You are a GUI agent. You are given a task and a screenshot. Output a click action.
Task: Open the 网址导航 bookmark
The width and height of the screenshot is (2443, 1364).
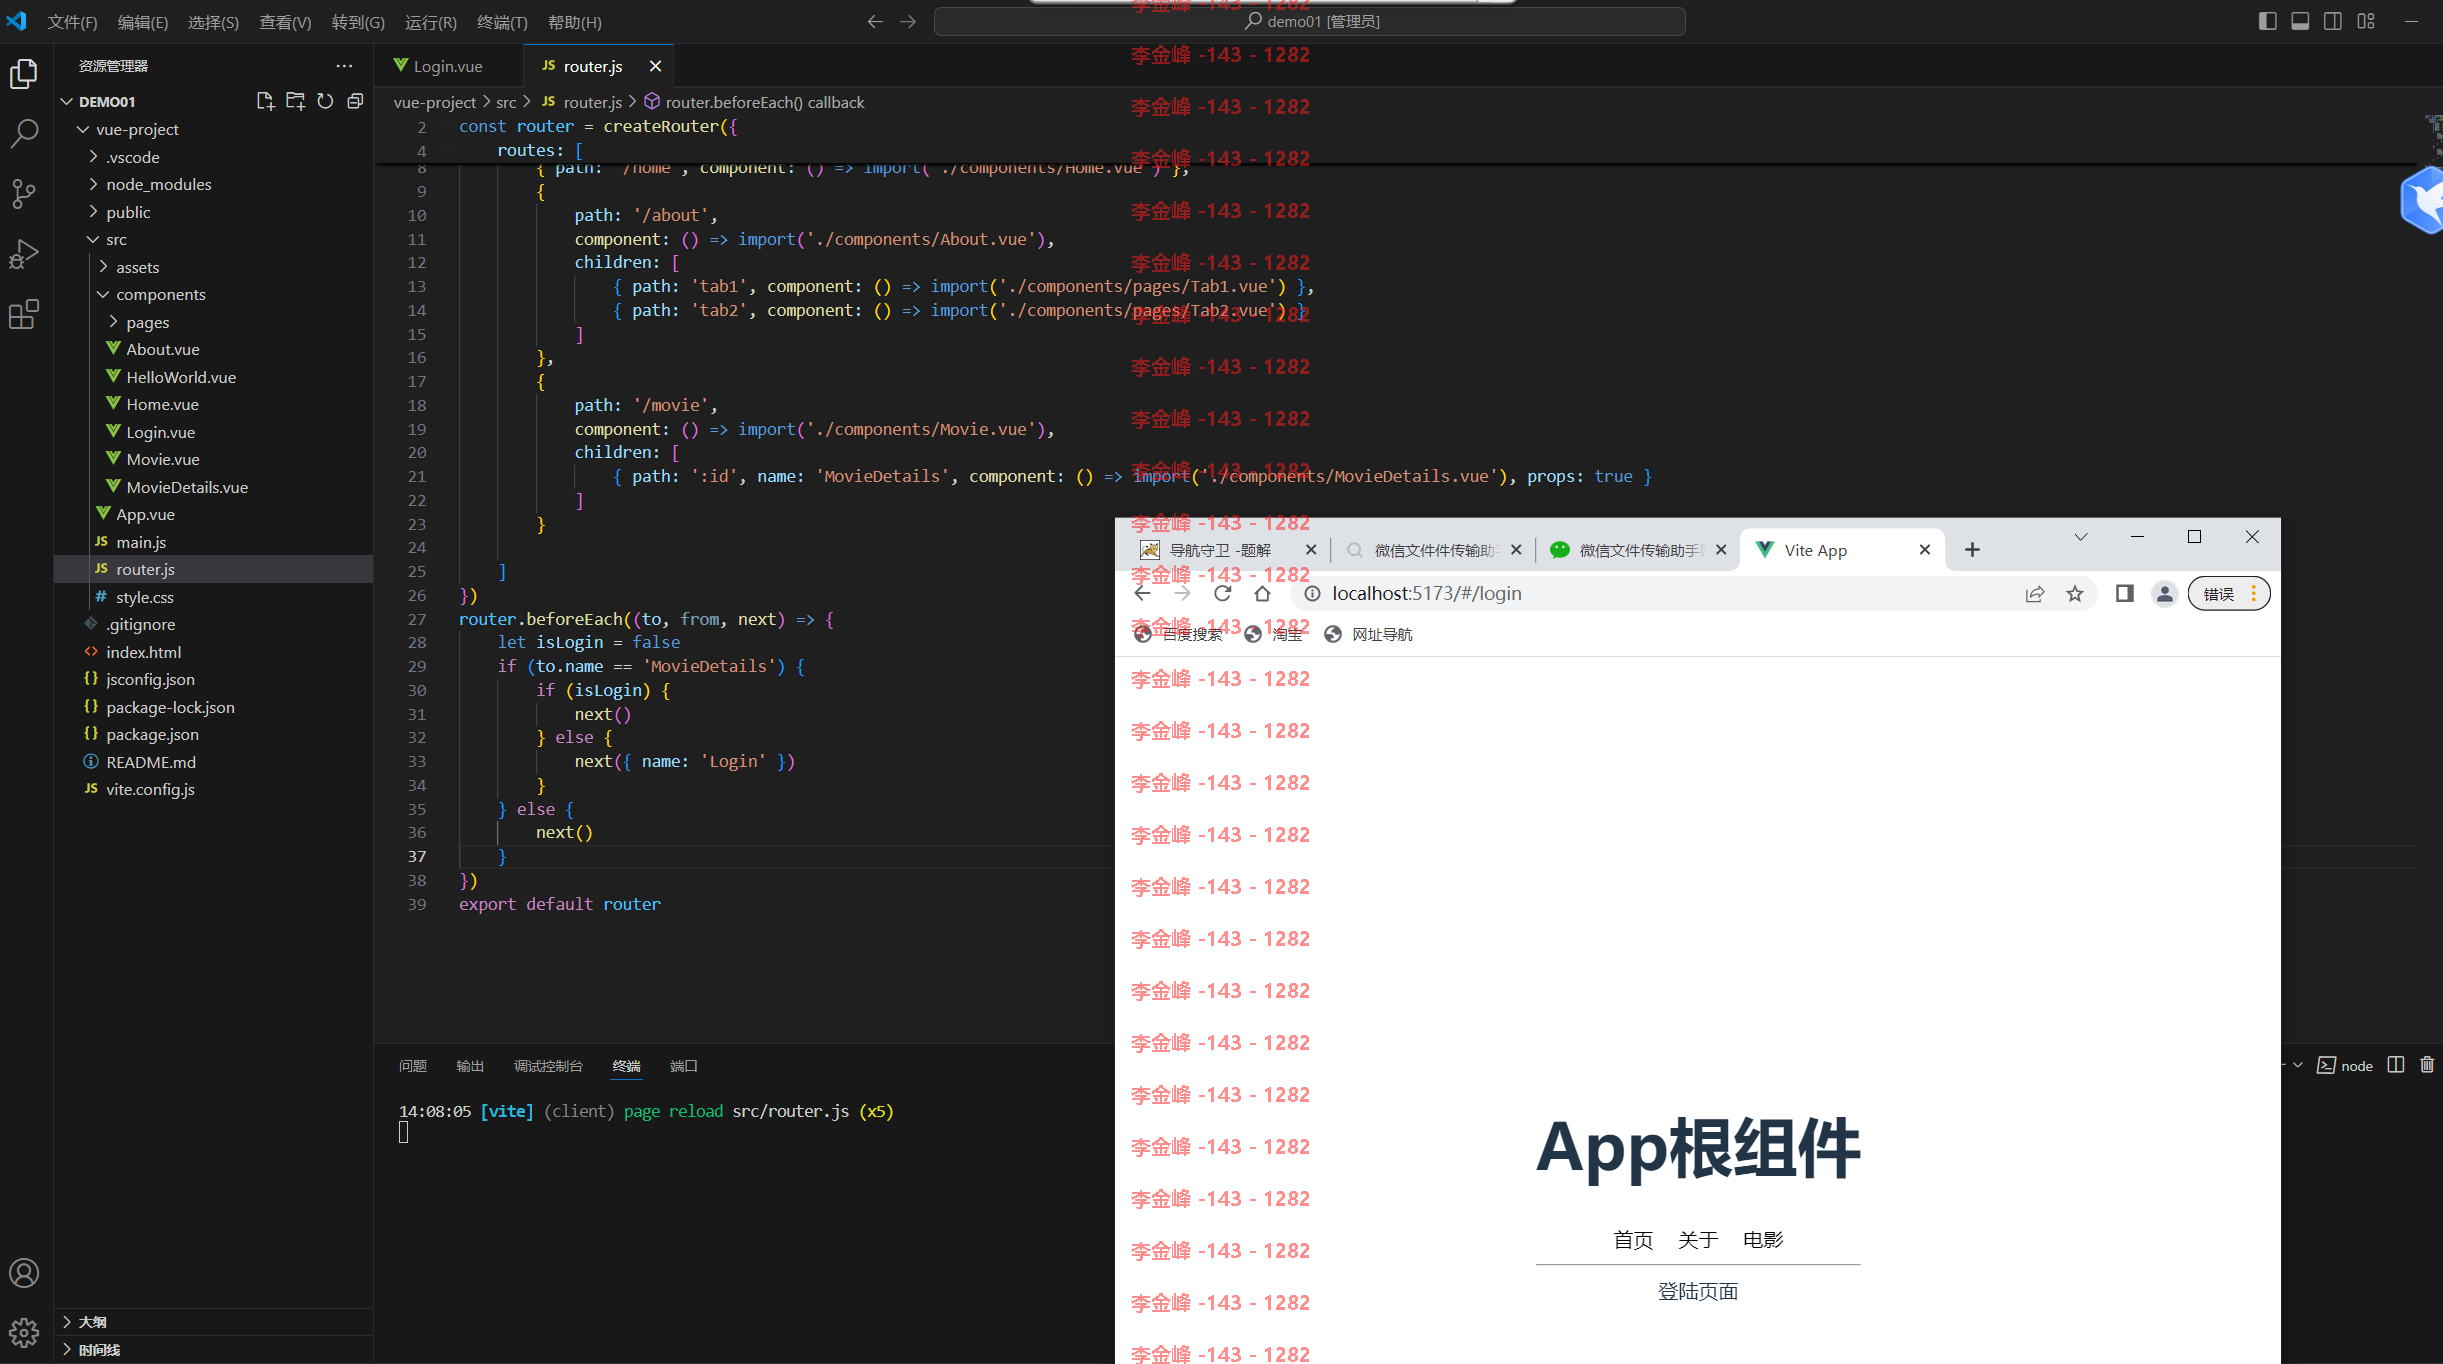click(1368, 634)
